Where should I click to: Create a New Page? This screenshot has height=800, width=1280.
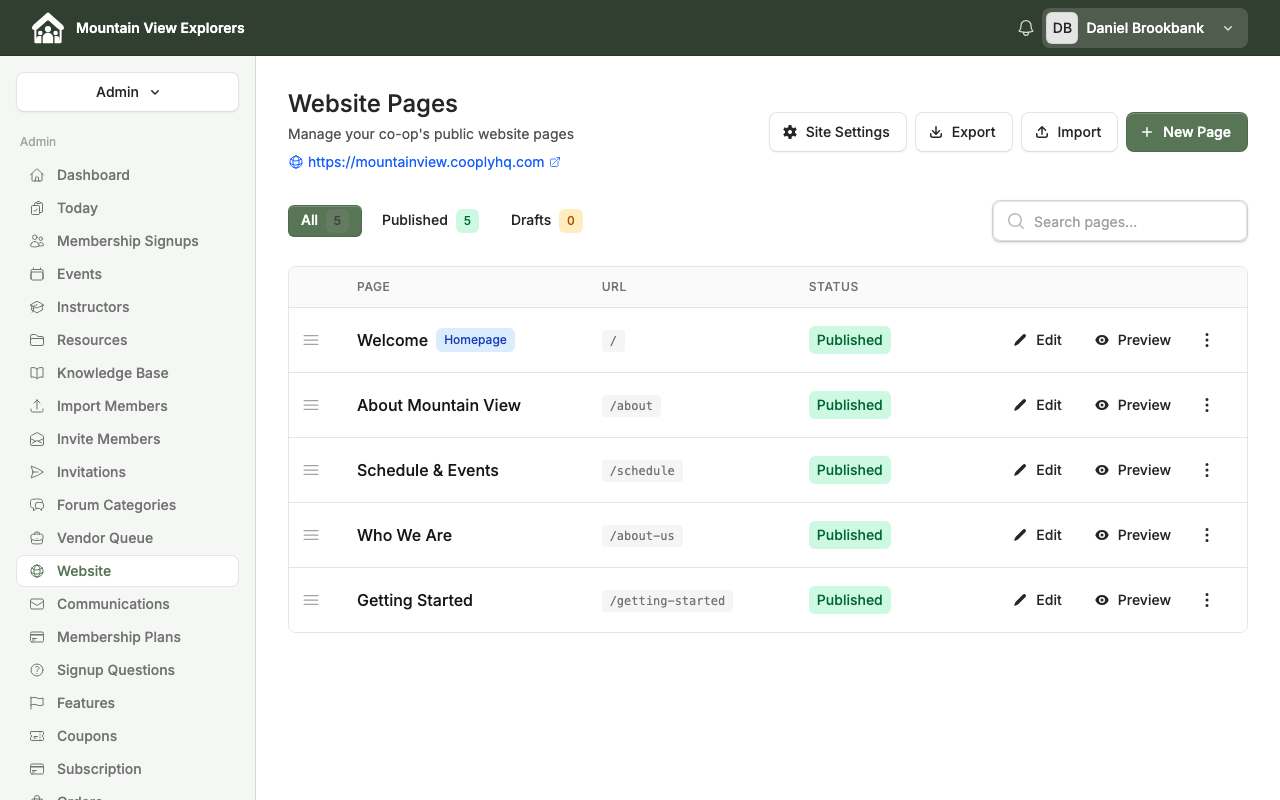tap(1186, 132)
